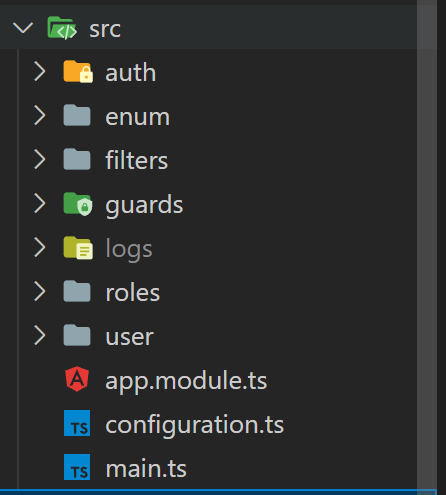Select the main.ts file name
Viewport: 446px width, 495px height.
(x=146, y=468)
